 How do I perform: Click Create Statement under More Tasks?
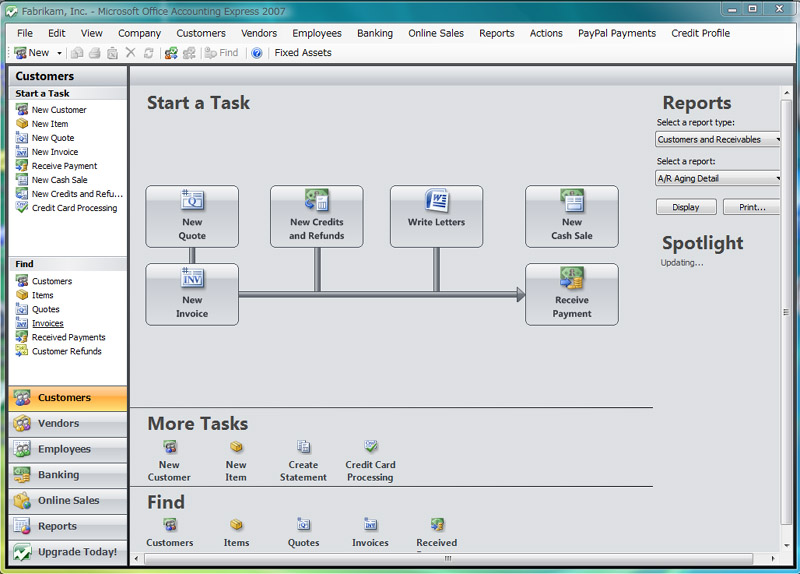pyautogui.click(x=303, y=461)
